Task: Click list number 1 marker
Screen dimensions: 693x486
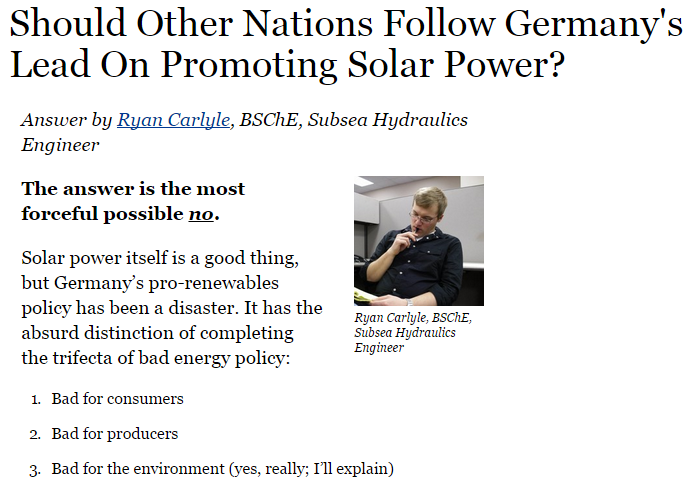Action: [x=35, y=400]
